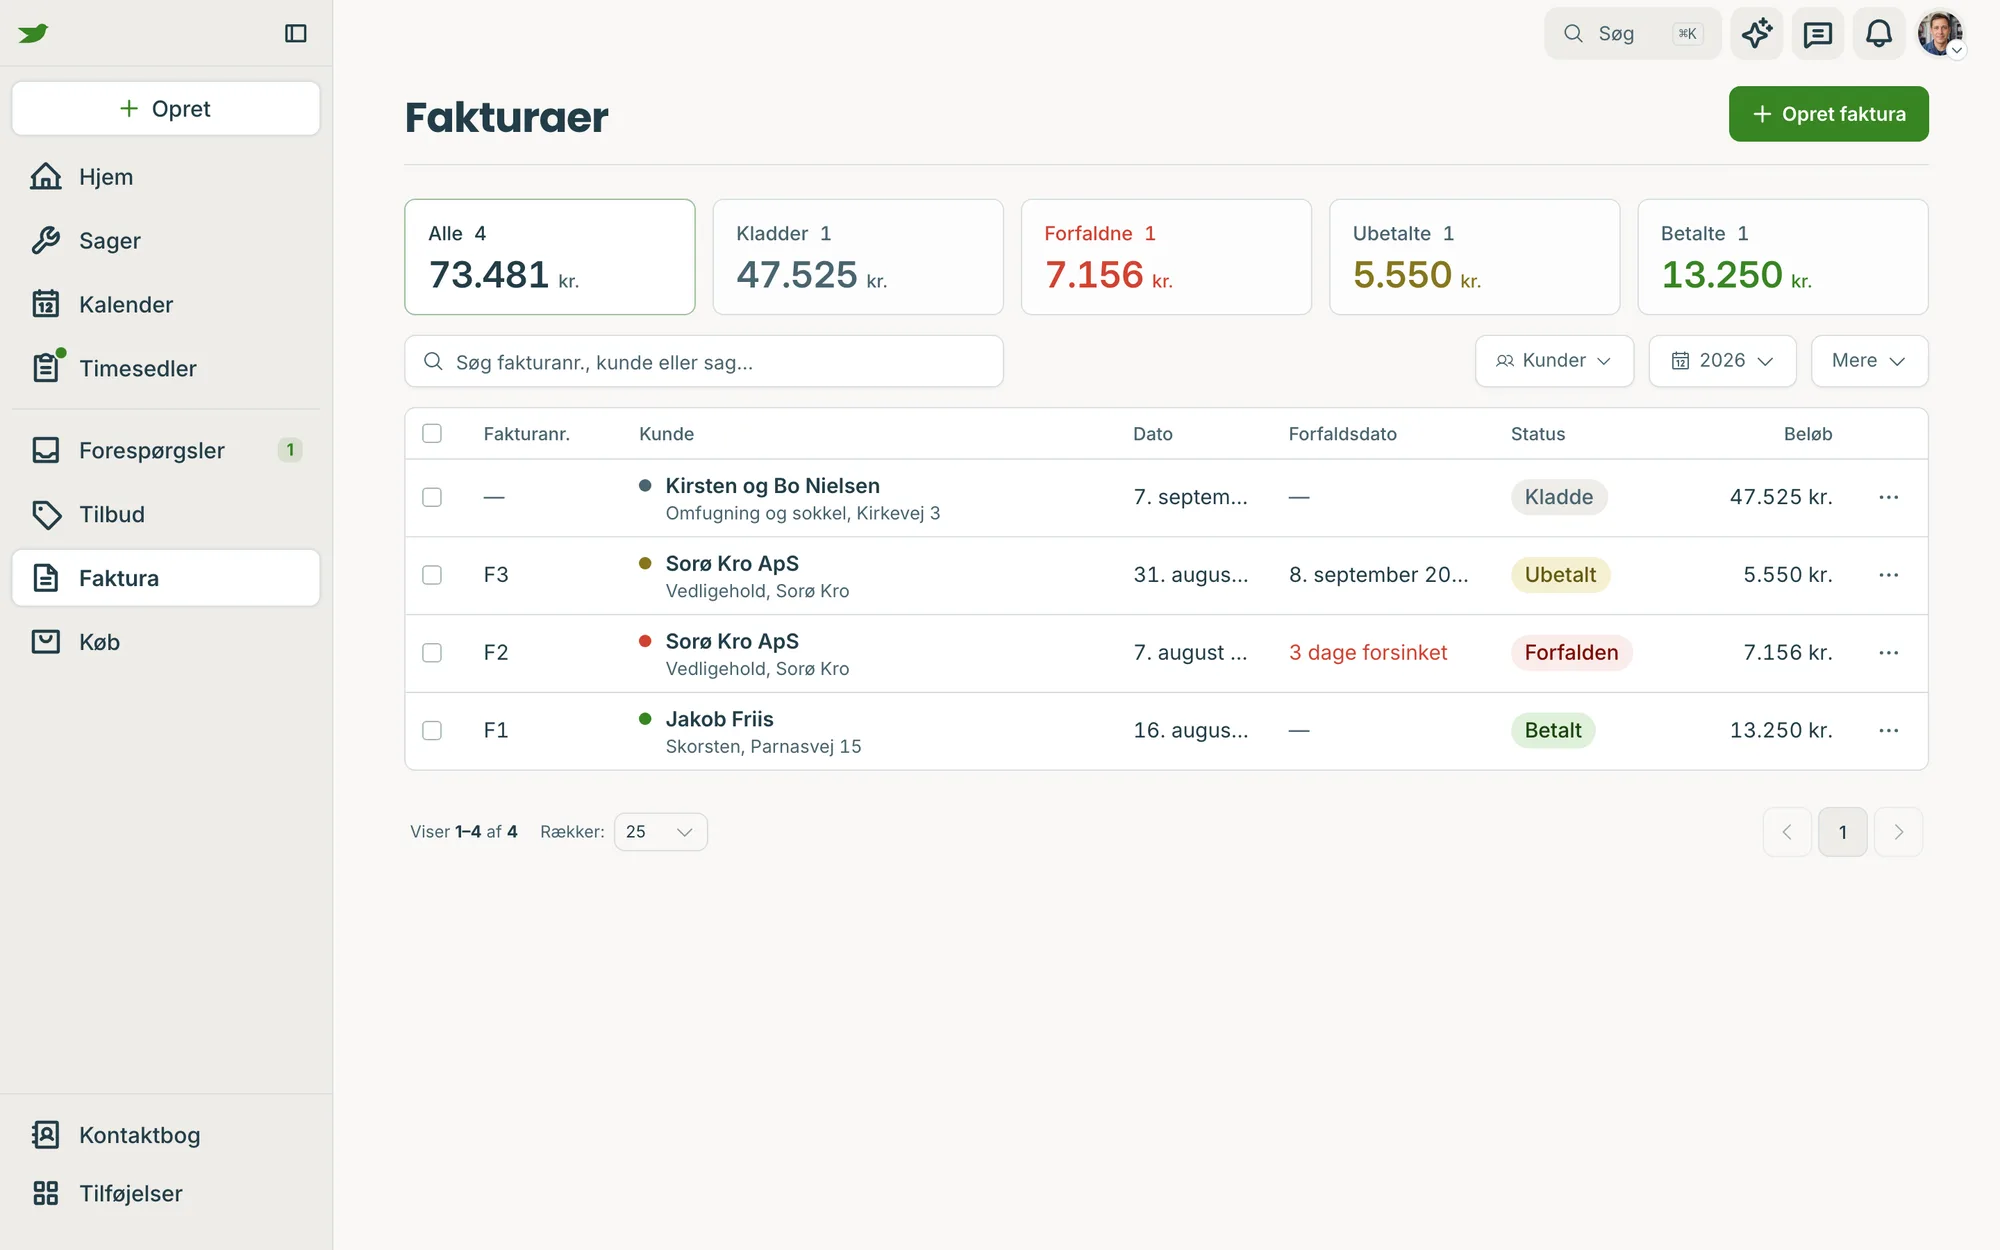This screenshot has width=2000, height=1250.
Task: Open the 2026 year dropdown
Action: tap(1722, 361)
